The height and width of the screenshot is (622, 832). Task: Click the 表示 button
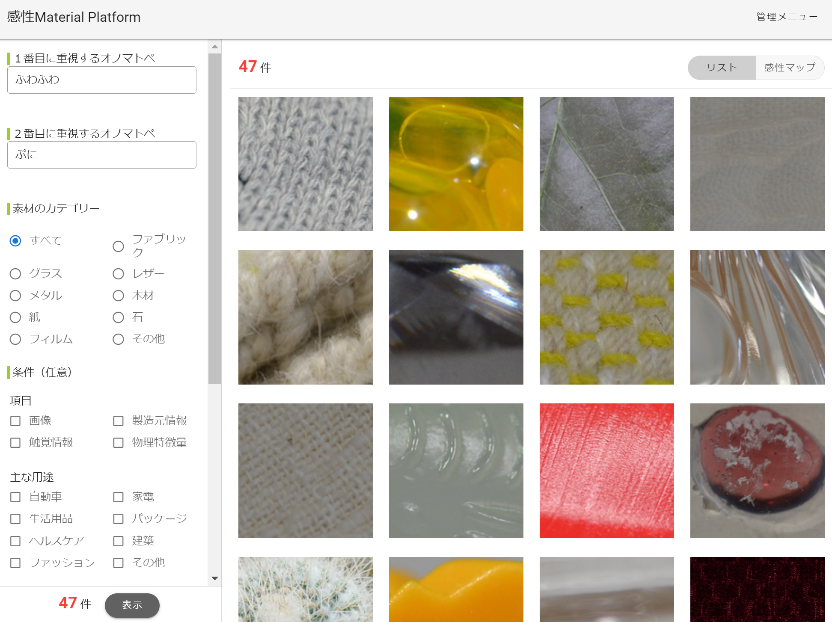132,605
